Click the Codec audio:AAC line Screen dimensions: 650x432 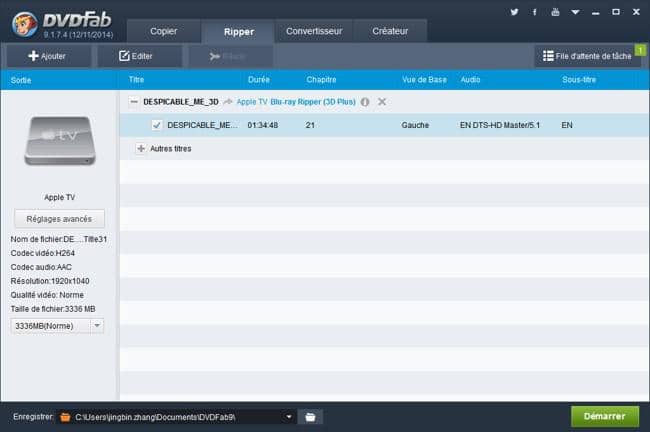tap(41, 267)
